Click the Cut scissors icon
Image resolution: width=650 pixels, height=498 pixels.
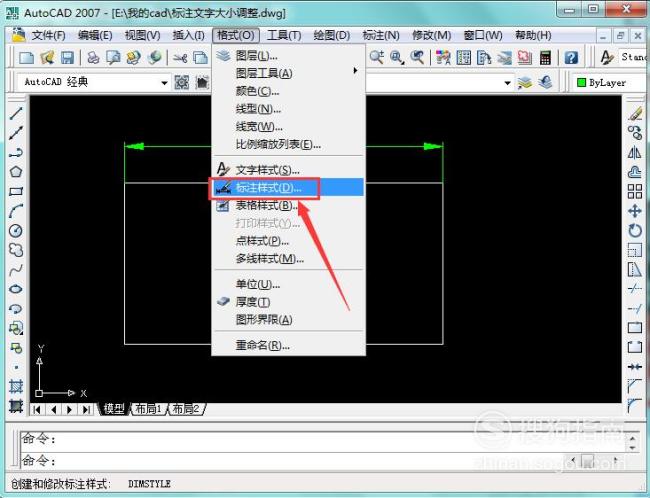click(180, 58)
